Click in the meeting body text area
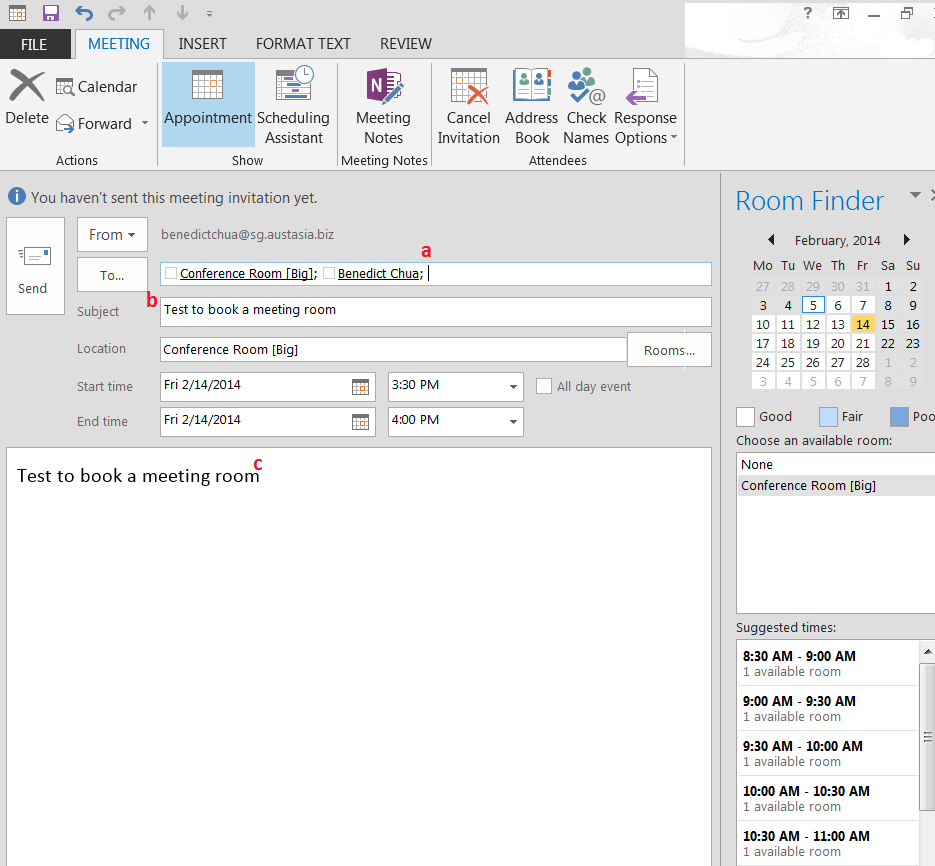935x866 pixels. click(x=359, y=656)
